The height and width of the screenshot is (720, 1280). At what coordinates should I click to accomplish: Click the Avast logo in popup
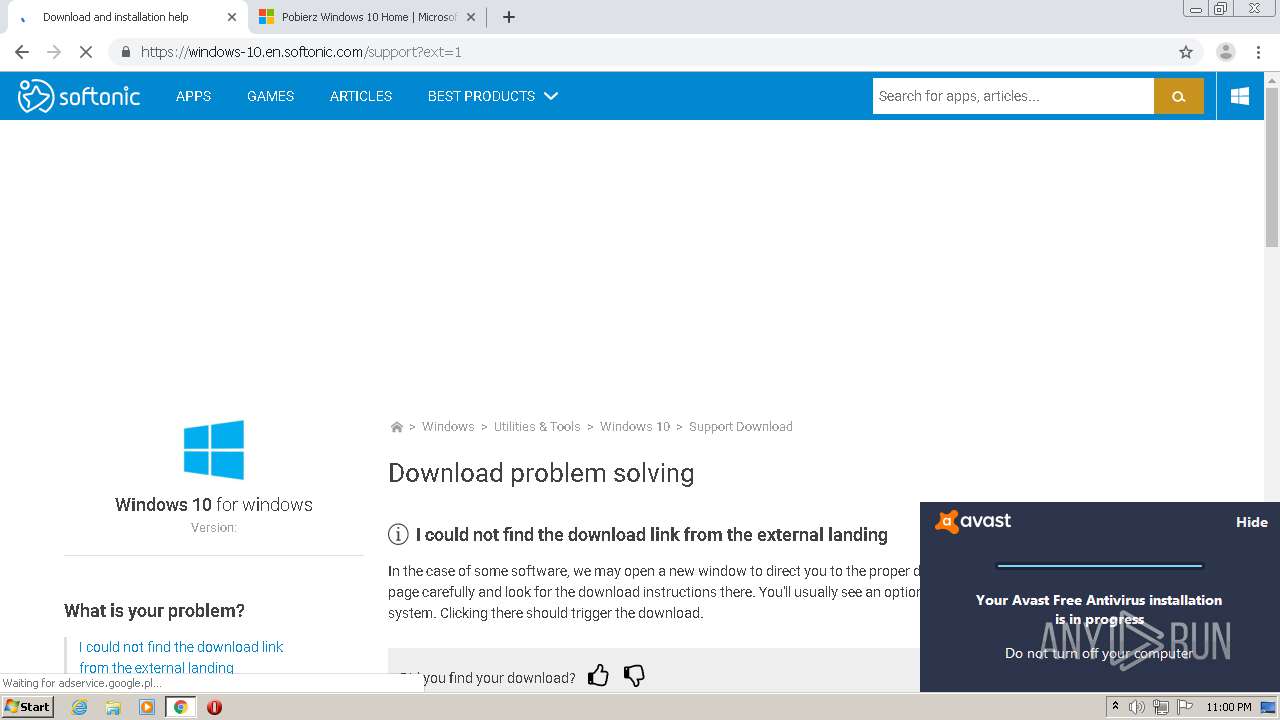(973, 522)
